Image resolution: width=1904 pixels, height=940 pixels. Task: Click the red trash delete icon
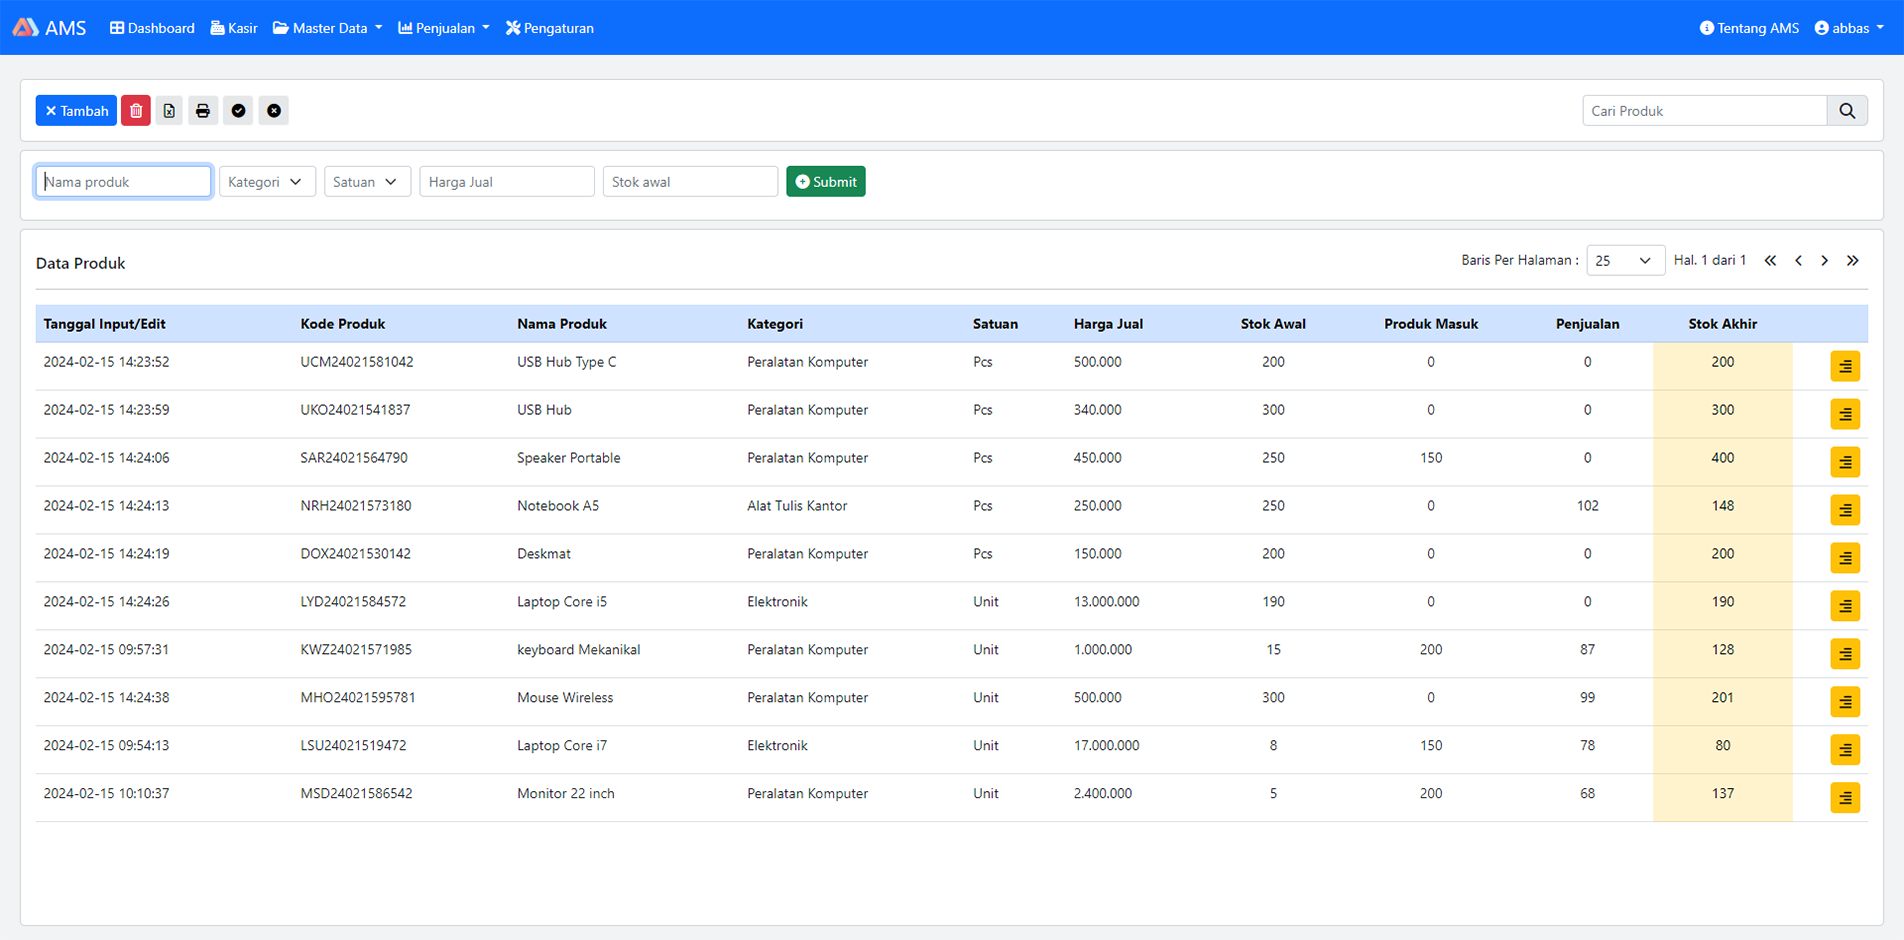(x=136, y=111)
